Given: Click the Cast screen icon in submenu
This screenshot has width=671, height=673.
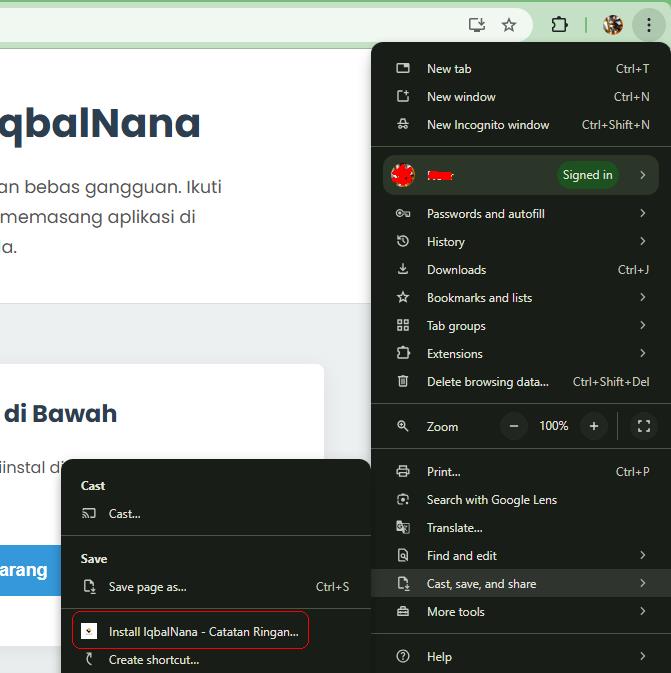Looking at the screenshot, I should (x=89, y=513).
